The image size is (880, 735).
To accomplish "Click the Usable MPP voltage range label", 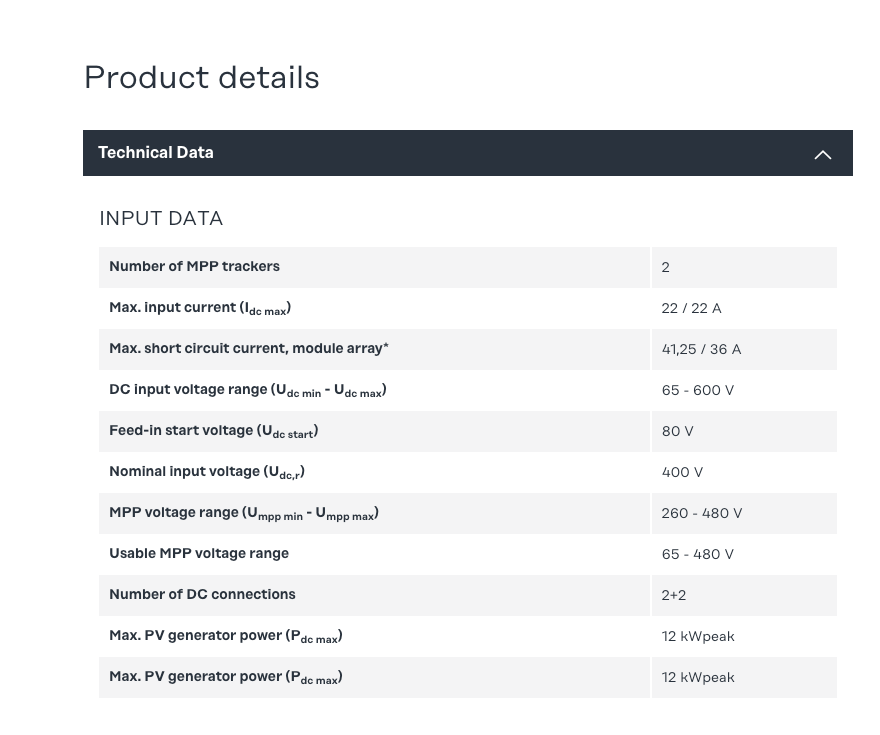I will point(199,554).
